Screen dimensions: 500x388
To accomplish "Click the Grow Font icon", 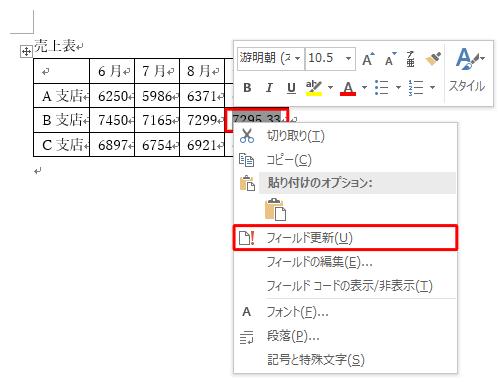I will [x=368, y=59].
